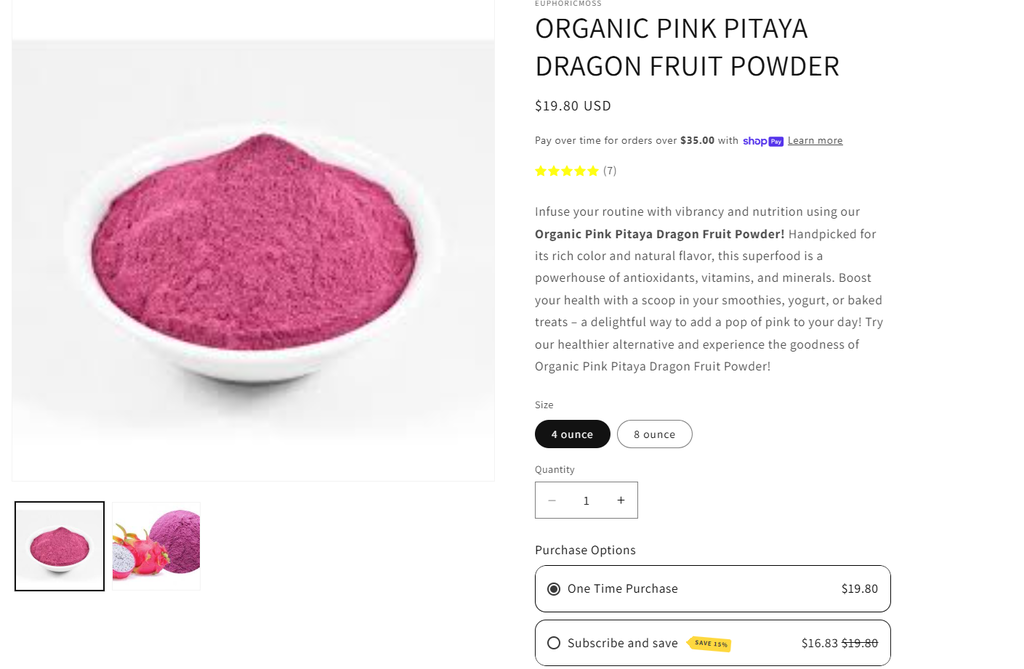The height and width of the screenshot is (669, 1024).
Task: Open the Shop Pay Learn more link
Action: [x=815, y=141]
